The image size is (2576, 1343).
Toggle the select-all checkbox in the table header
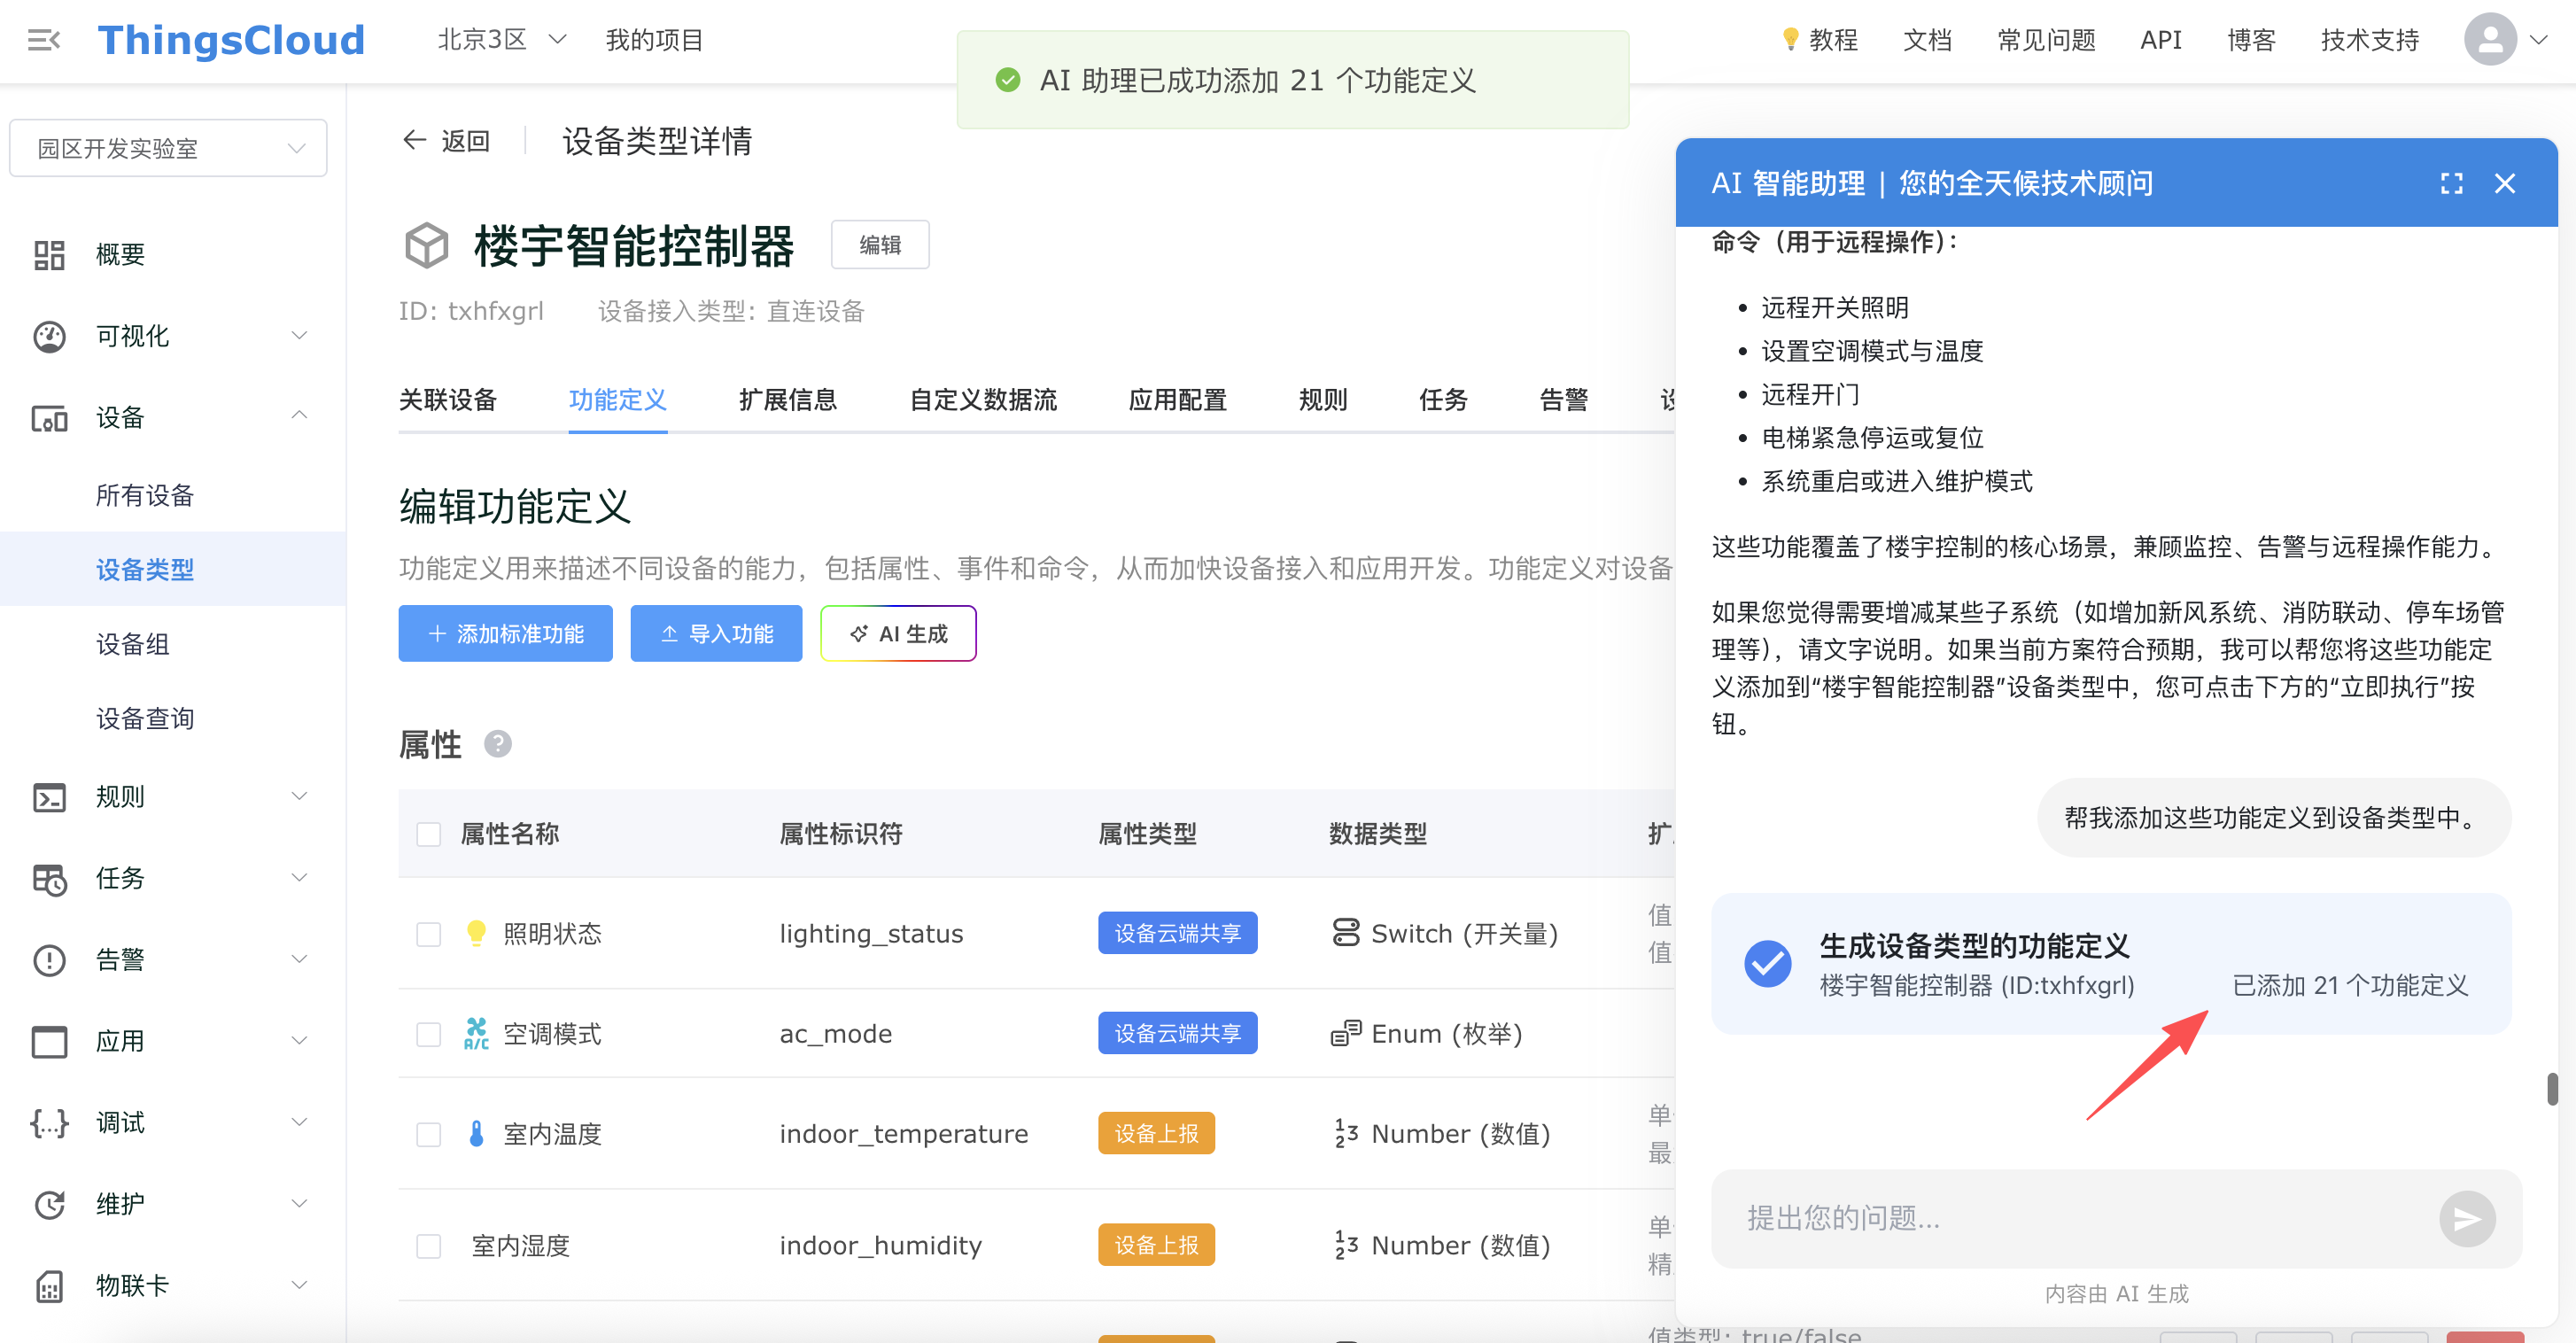coord(428,834)
